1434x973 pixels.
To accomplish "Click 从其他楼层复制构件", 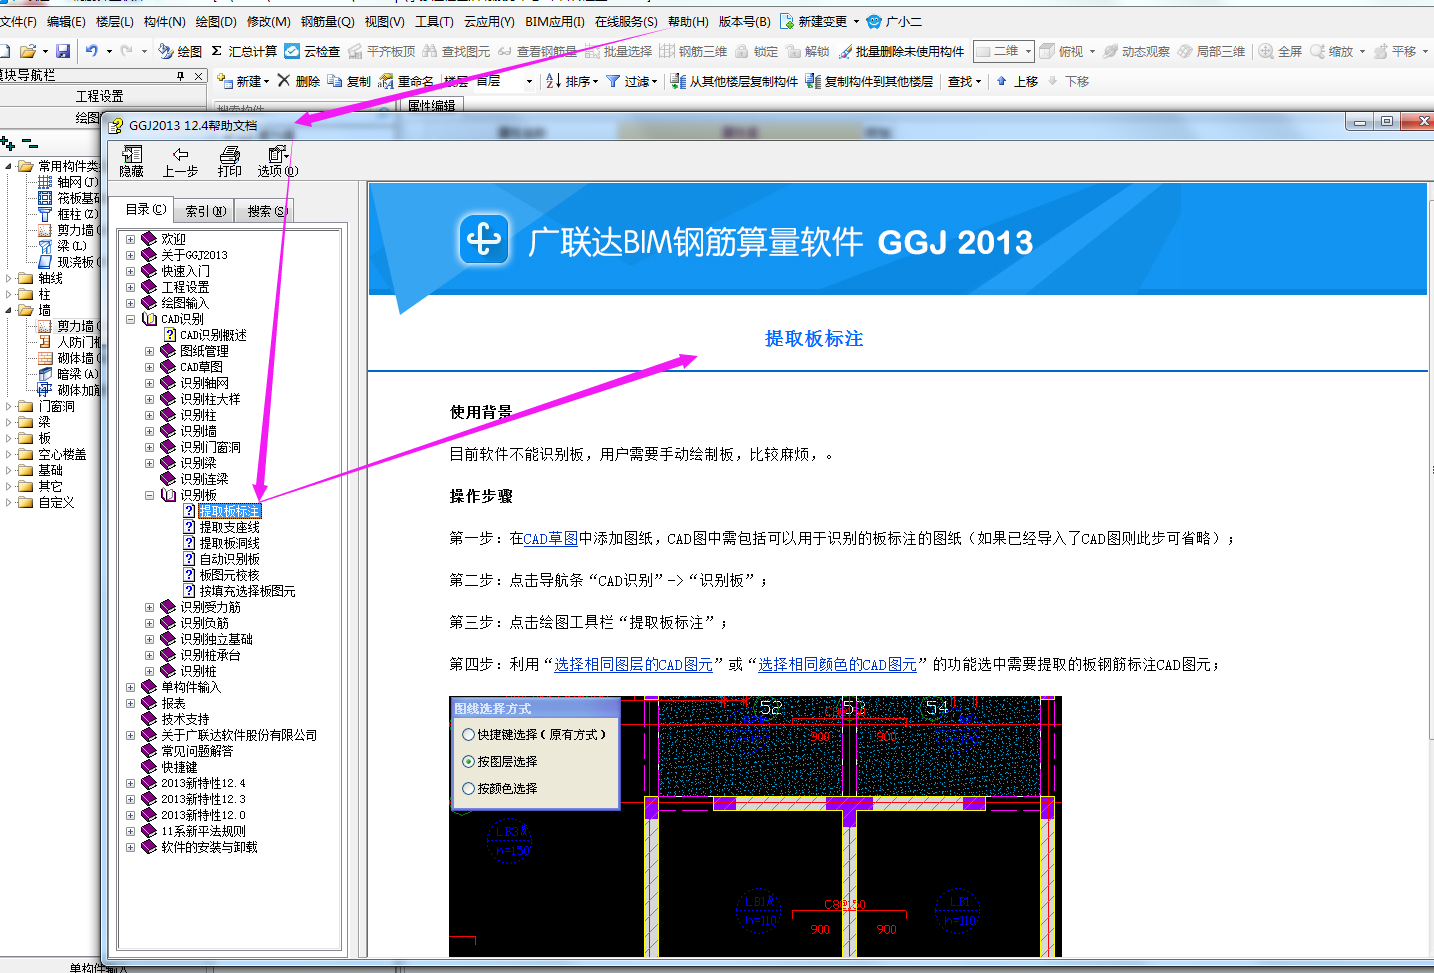I will pos(734,81).
